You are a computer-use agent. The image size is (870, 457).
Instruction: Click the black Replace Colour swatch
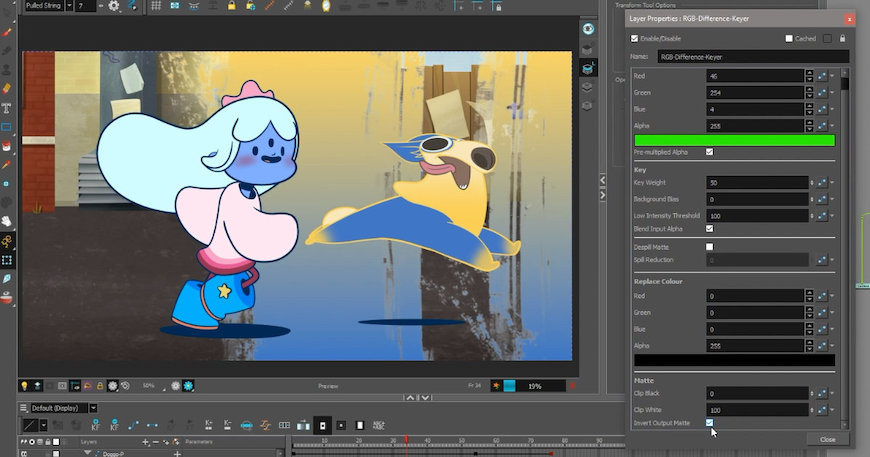735,360
